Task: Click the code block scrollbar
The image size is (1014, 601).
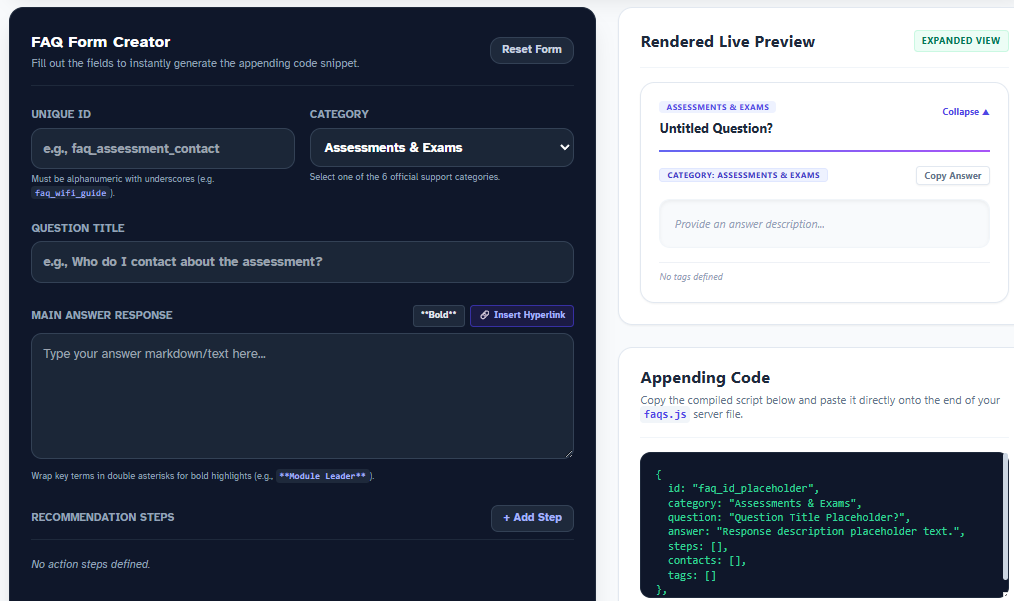Action: pyautogui.click(x=1005, y=518)
